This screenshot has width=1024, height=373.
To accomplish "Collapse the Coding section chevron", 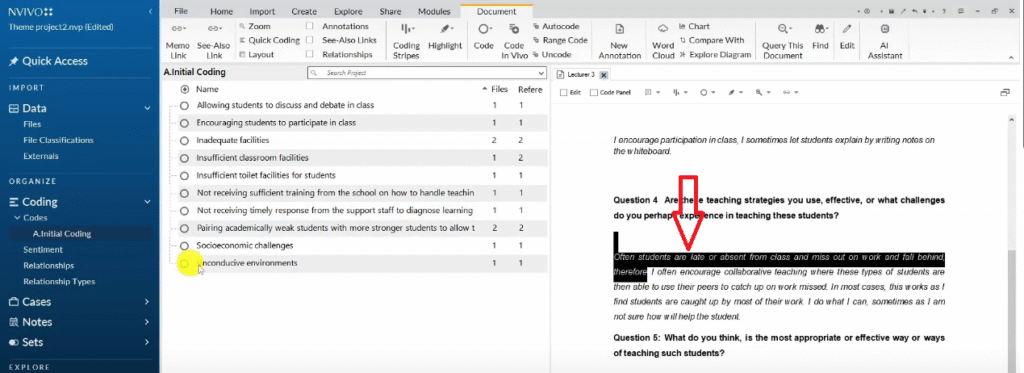I will (x=148, y=202).
